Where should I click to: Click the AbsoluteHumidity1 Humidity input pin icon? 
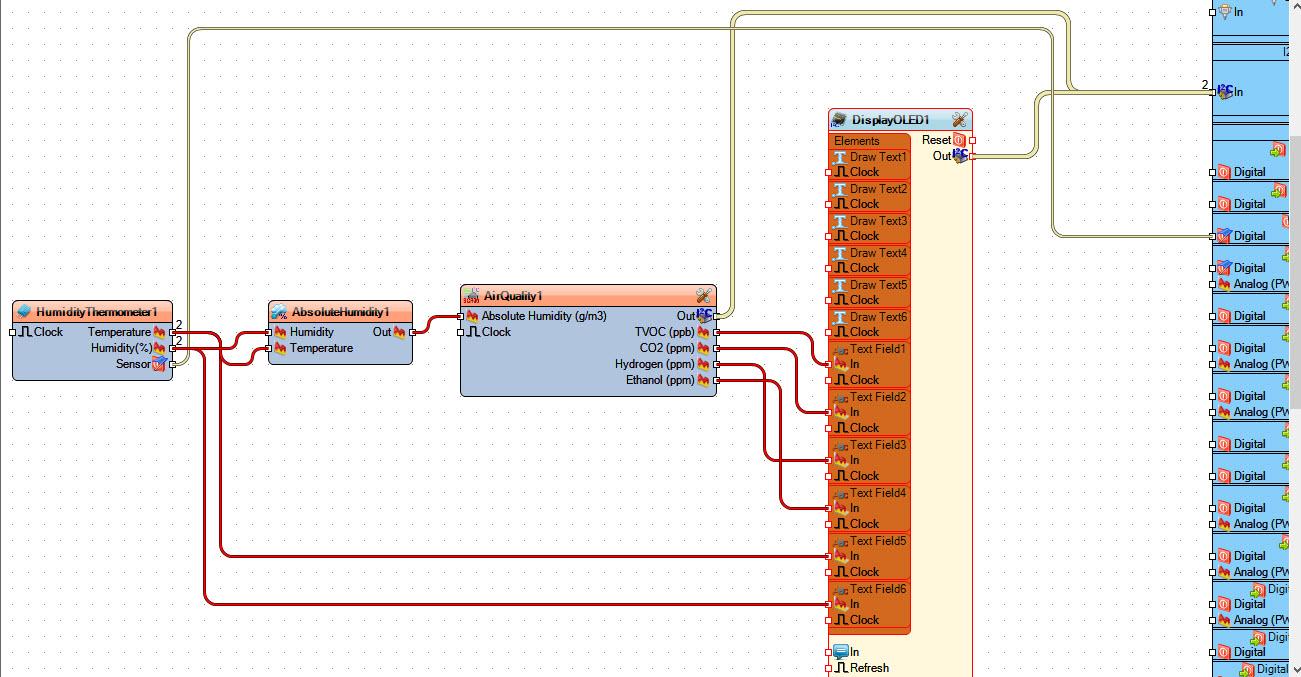point(281,332)
